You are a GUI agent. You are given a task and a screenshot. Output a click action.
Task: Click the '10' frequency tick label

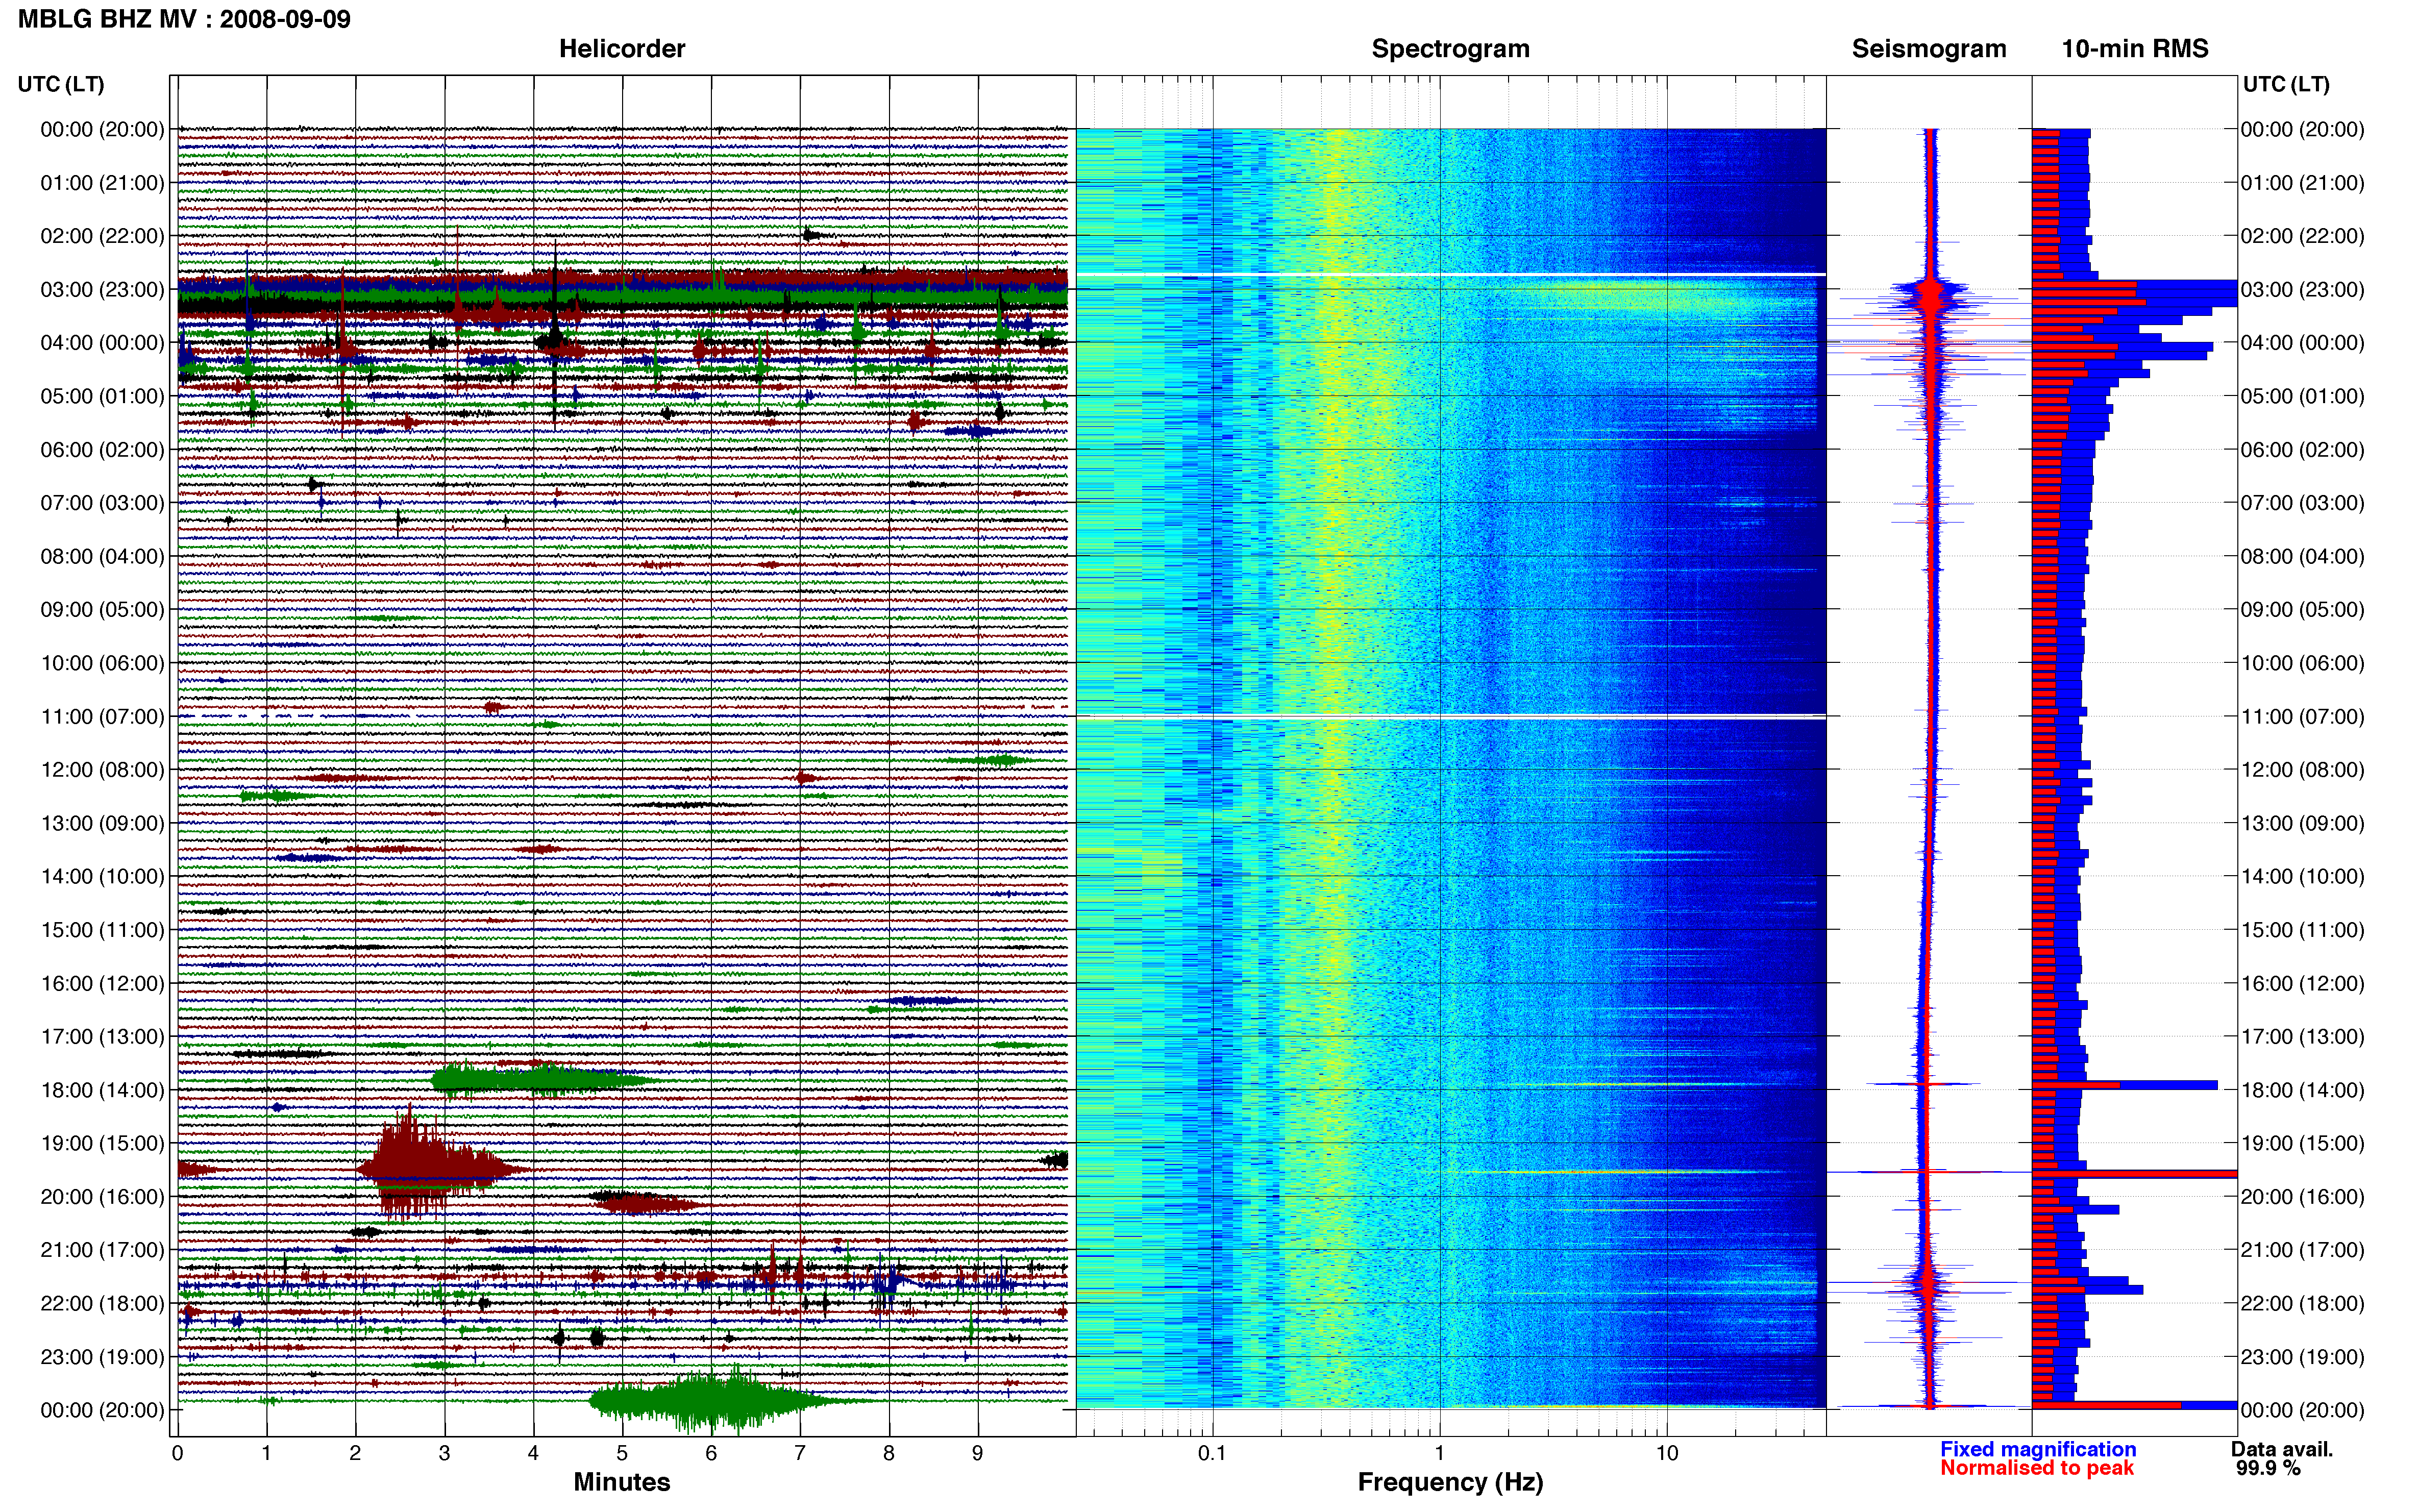tap(1667, 1453)
